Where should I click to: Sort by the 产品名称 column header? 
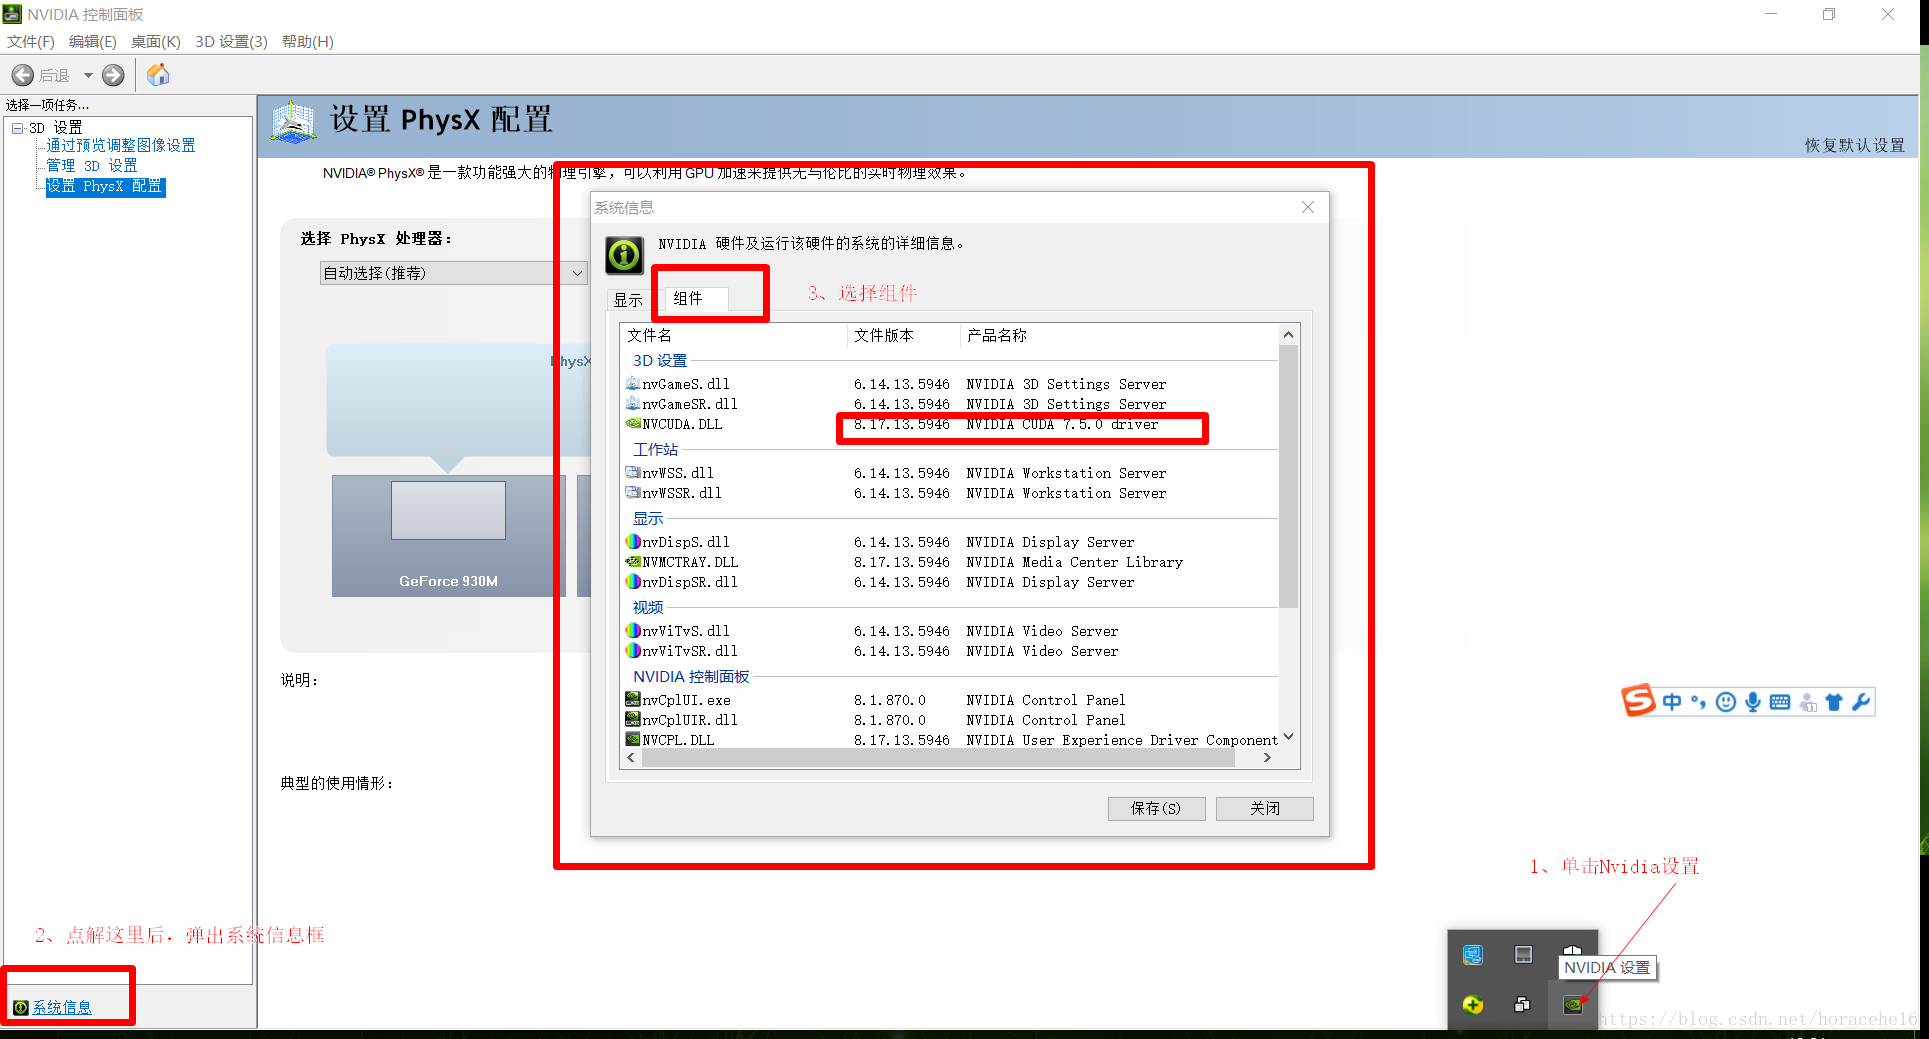1119,336
